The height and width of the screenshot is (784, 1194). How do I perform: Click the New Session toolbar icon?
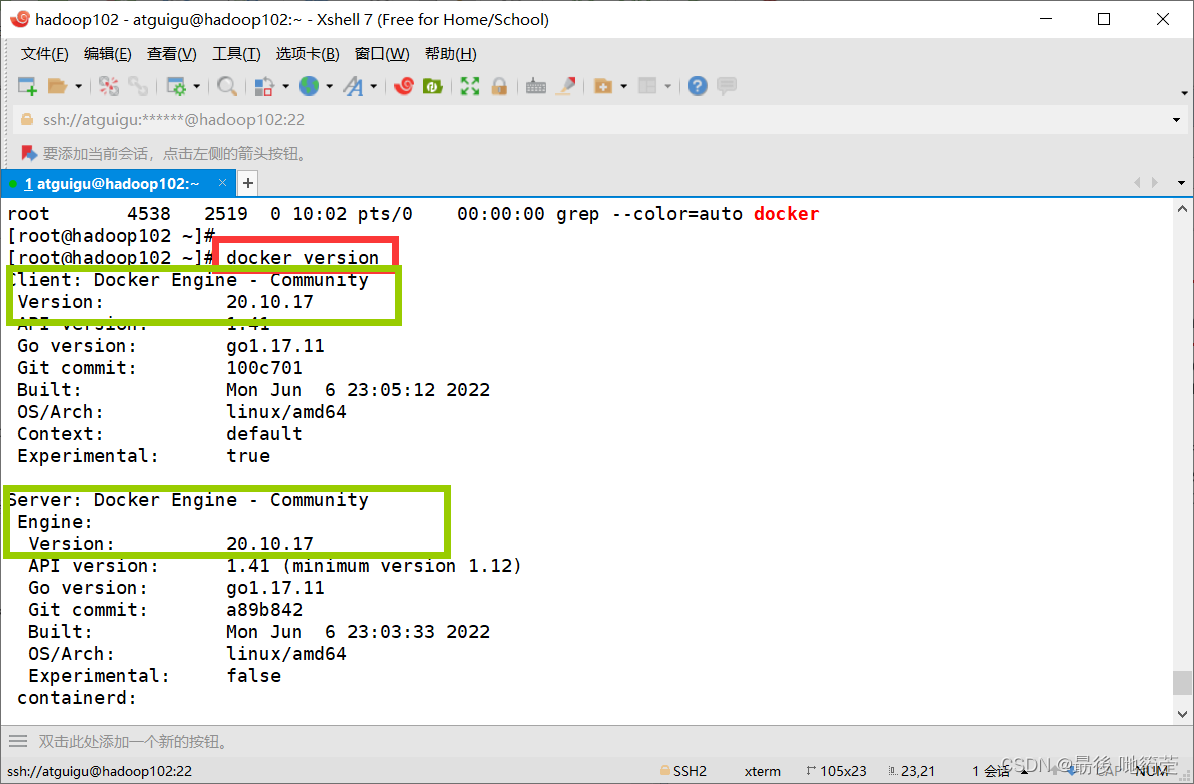pos(27,86)
